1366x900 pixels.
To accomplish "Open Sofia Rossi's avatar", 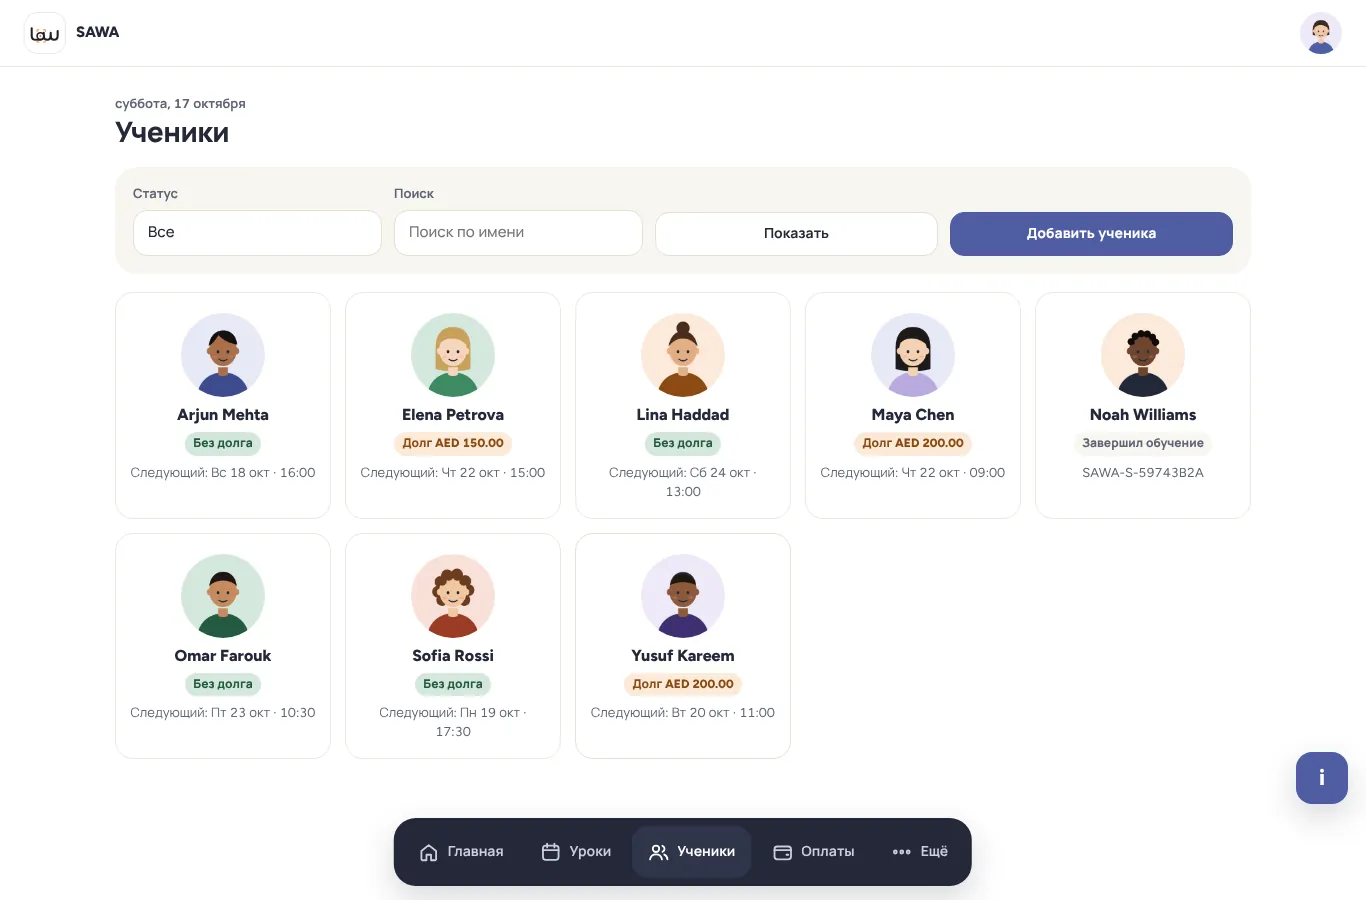I will pos(453,596).
